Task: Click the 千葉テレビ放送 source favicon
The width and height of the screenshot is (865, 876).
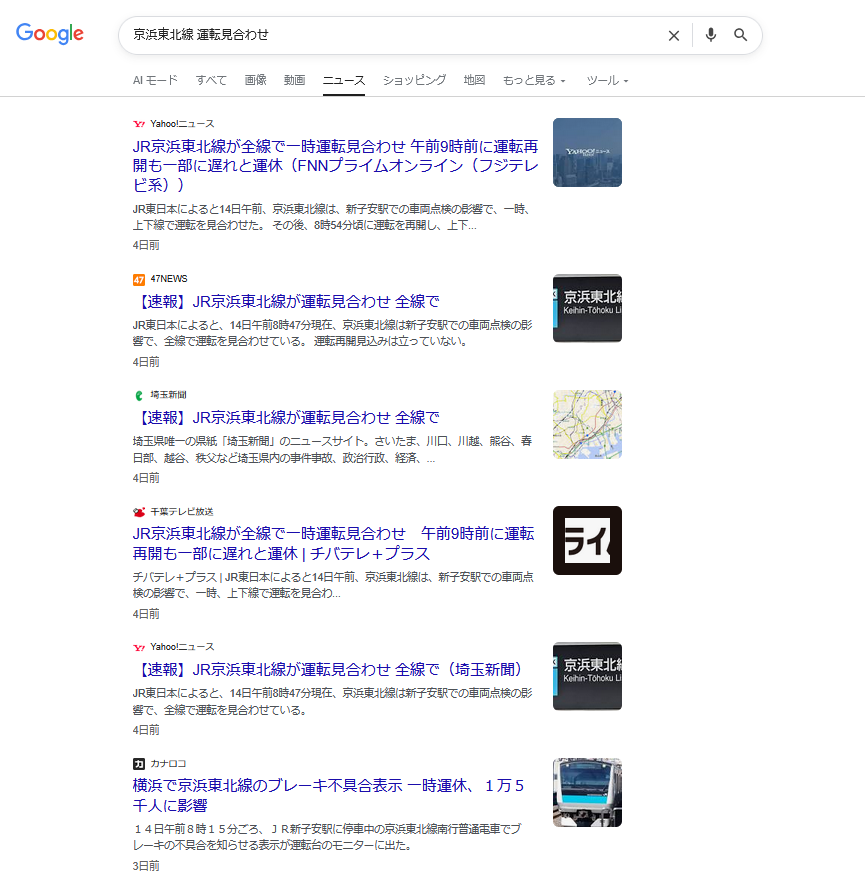Action: pos(139,511)
